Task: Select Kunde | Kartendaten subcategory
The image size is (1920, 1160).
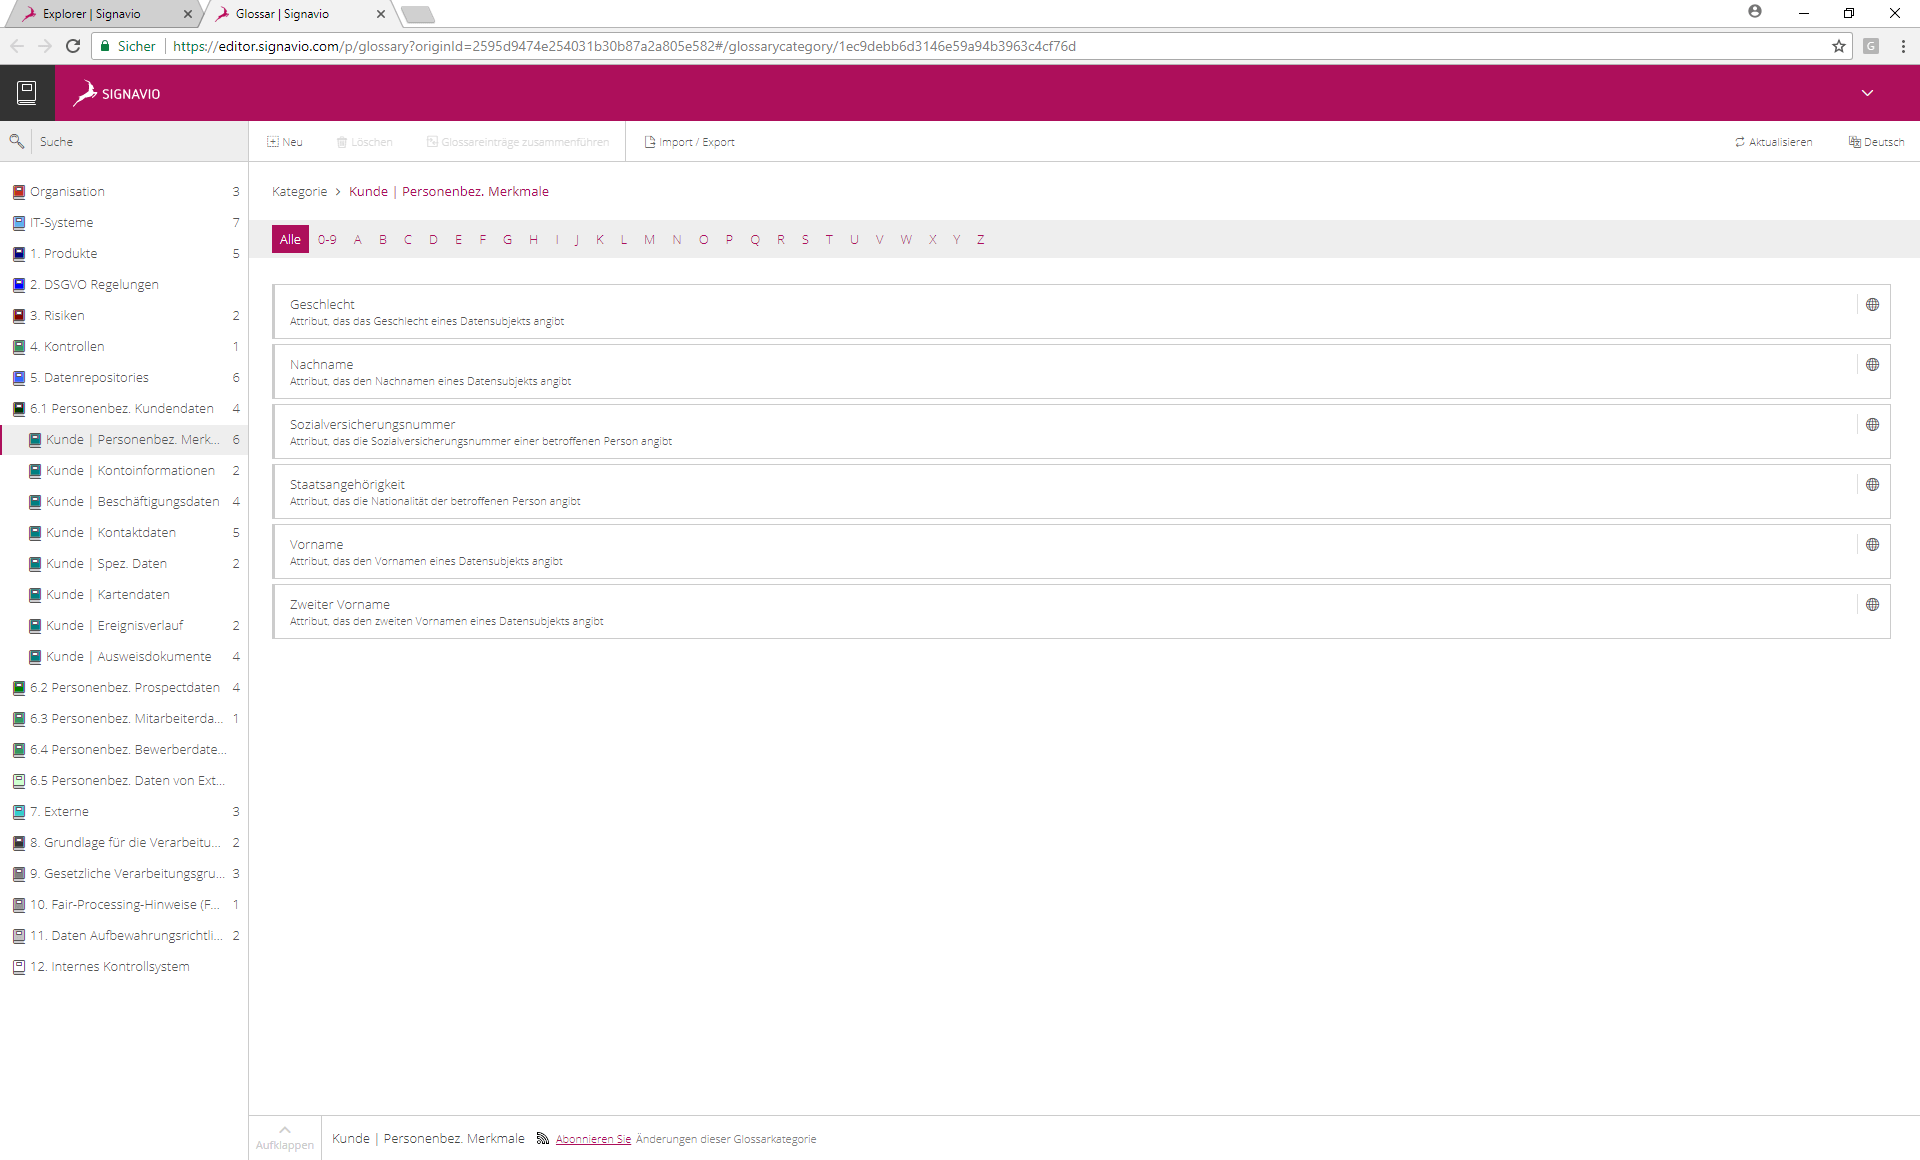Action: (124, 595)
